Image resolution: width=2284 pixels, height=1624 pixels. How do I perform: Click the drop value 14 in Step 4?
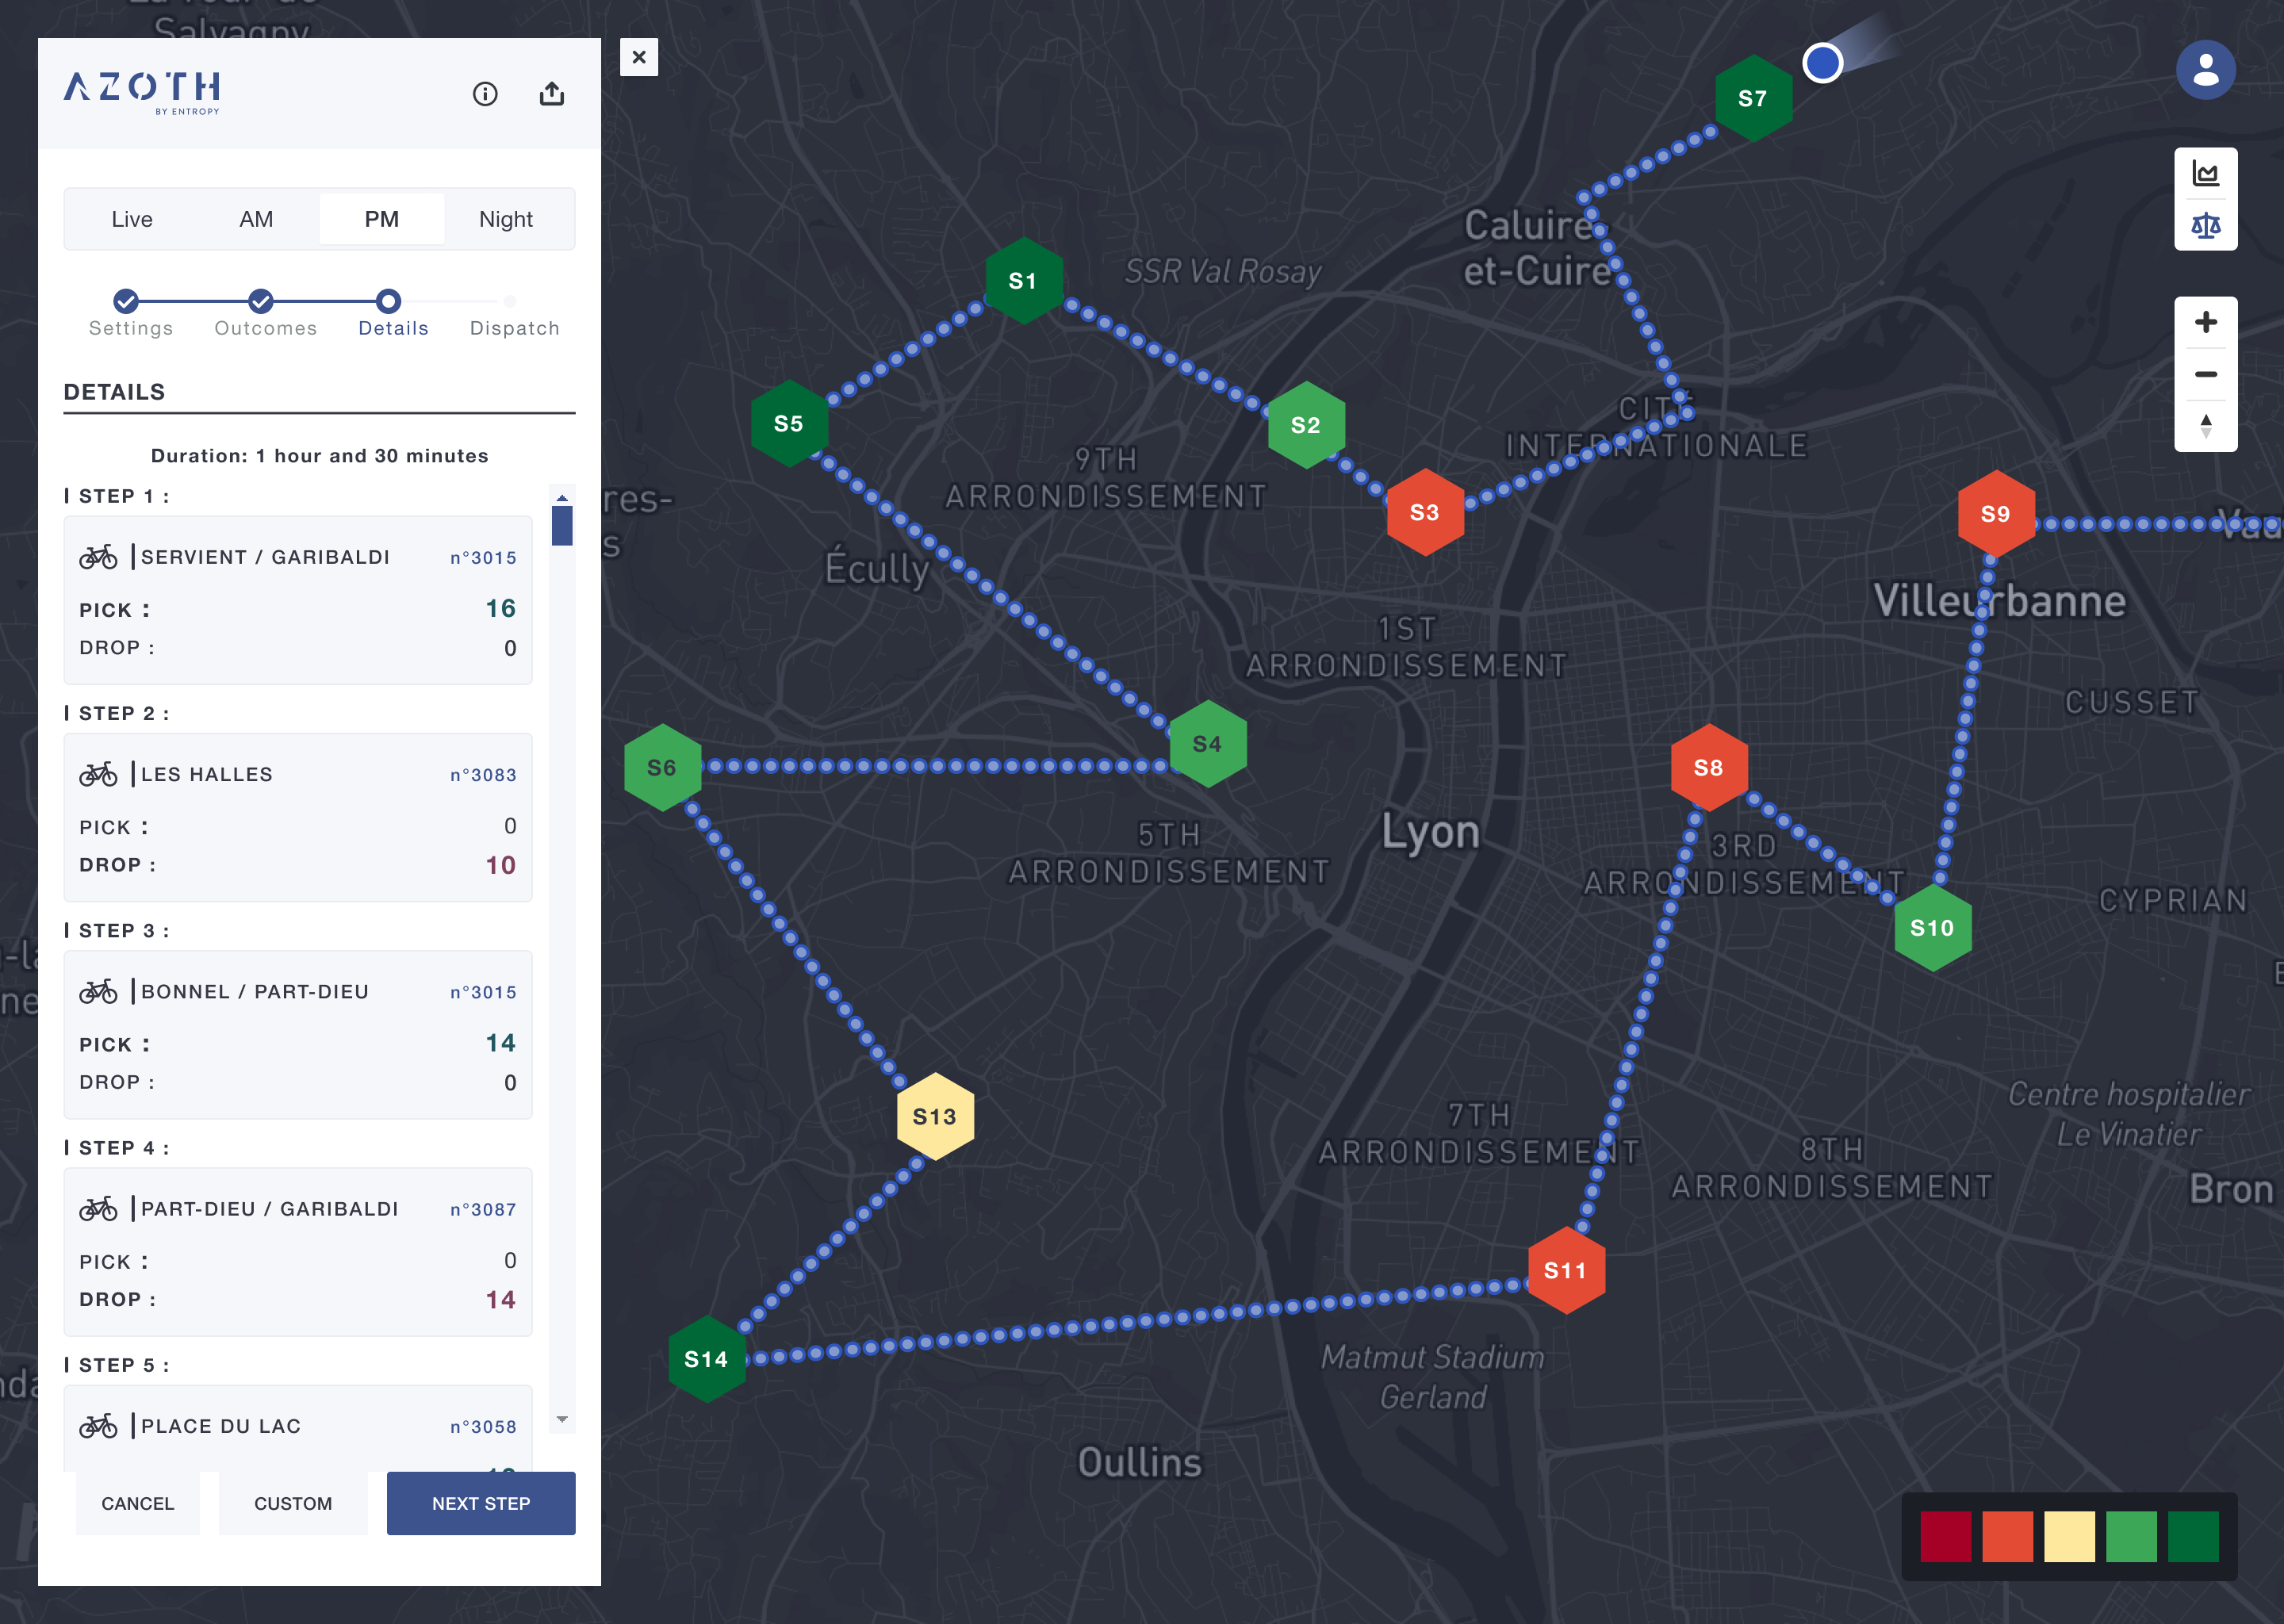click(500, 1299)
